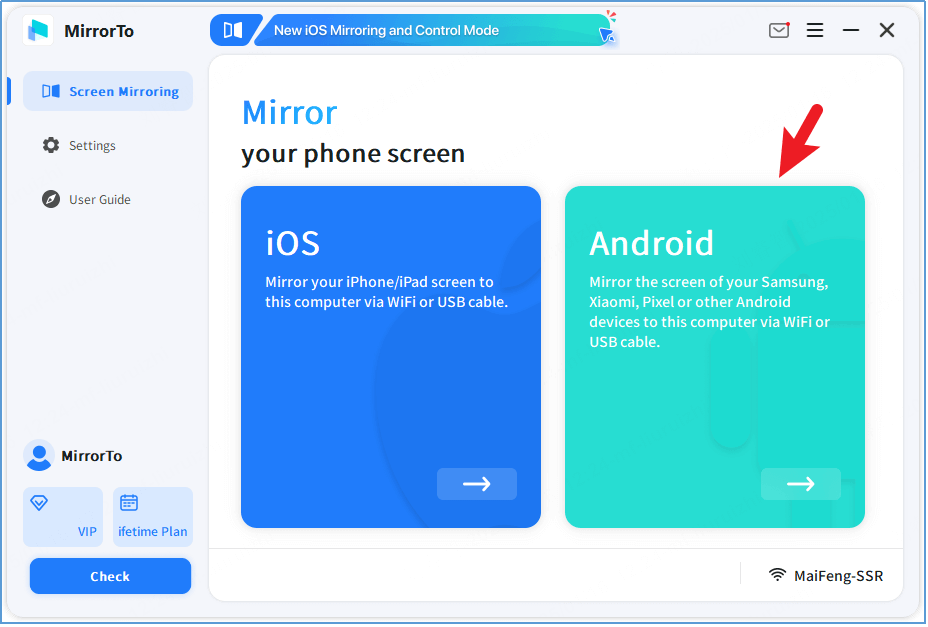Open the mail envelope messages icon

[779, 30]
